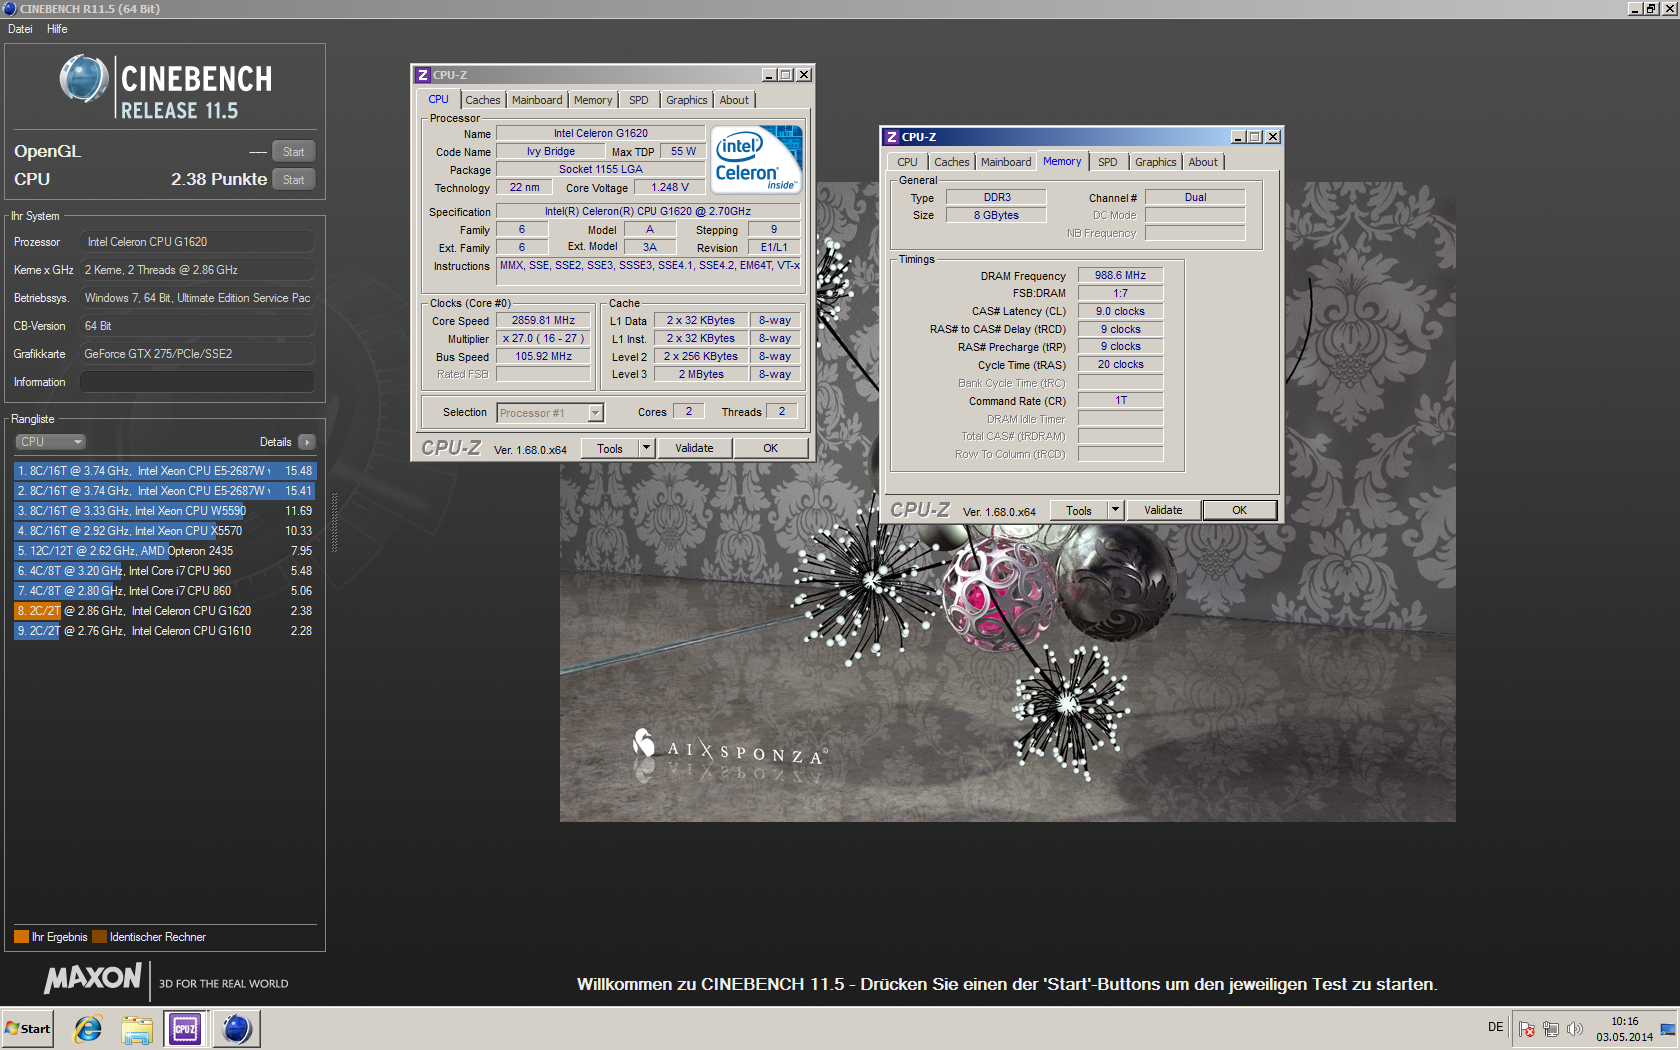Screen dimensions: 1680x1050
Task: Open the CPU ranking type dropdown
Action: tap(50, 442)
